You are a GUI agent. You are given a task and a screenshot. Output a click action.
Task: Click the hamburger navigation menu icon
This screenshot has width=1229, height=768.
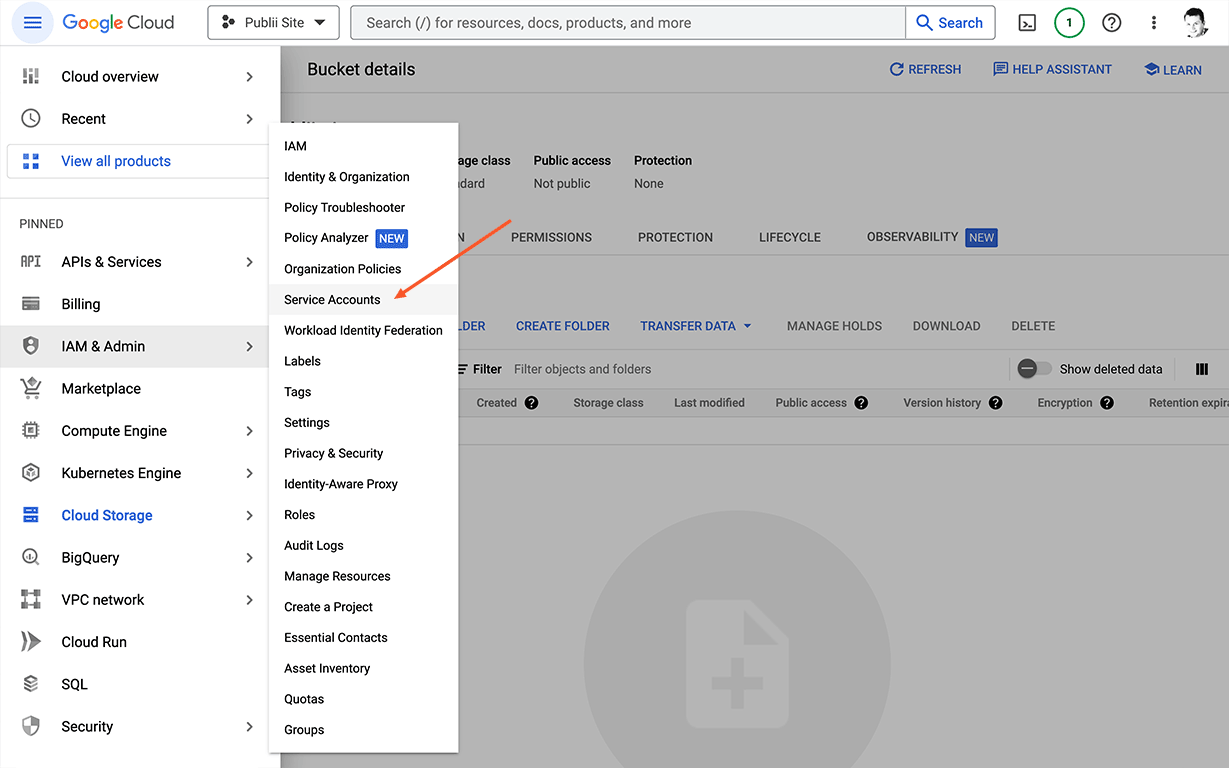[x=32, y=22]
